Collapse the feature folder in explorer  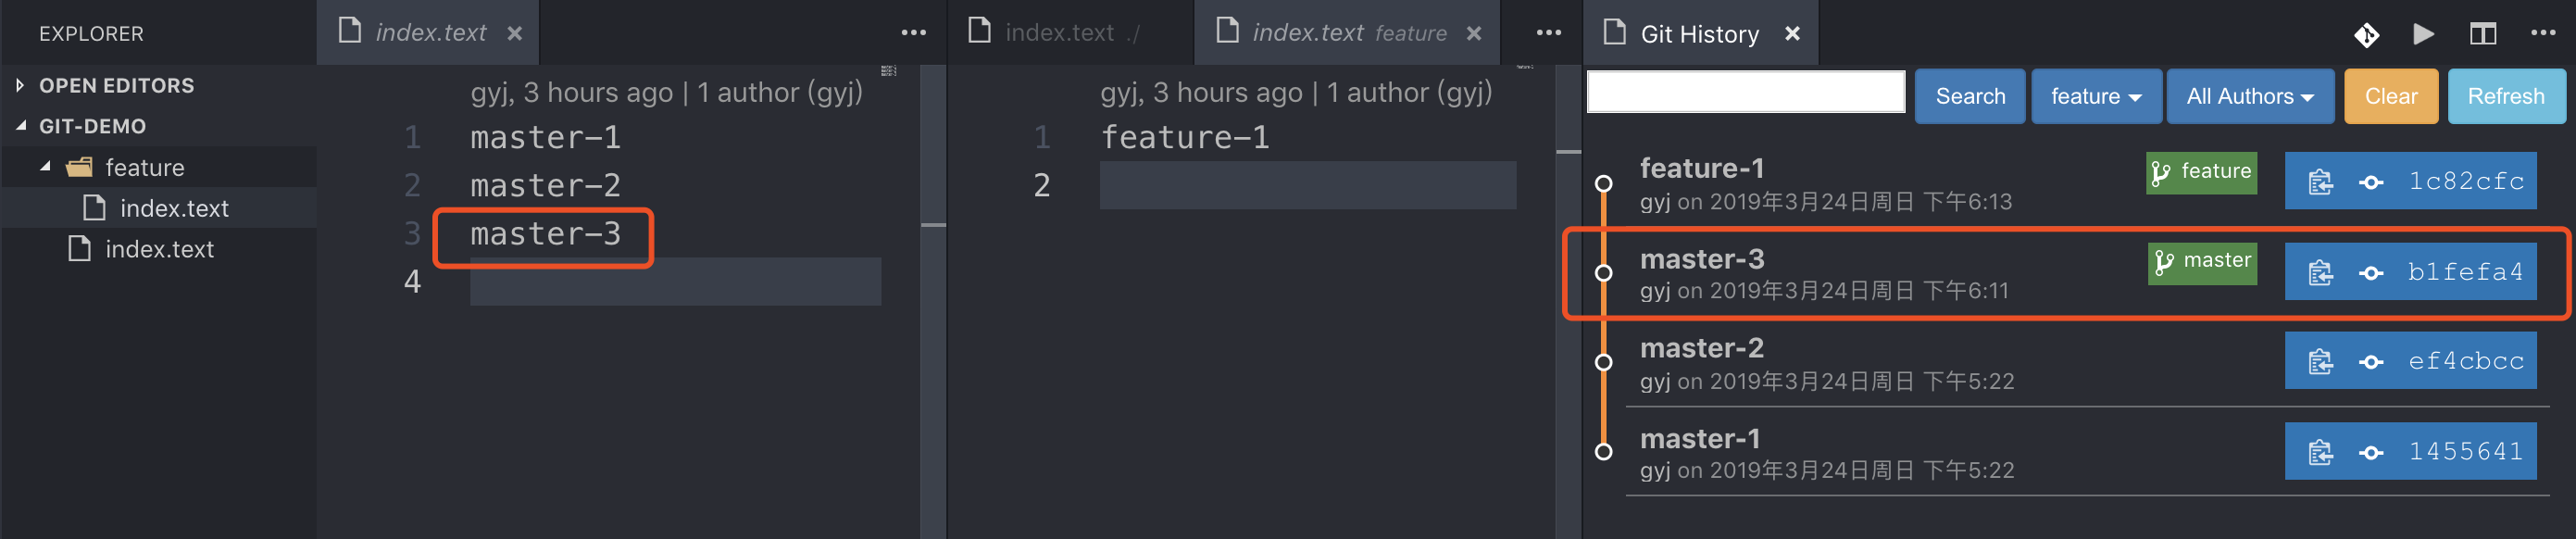click(x=45, y=167)
